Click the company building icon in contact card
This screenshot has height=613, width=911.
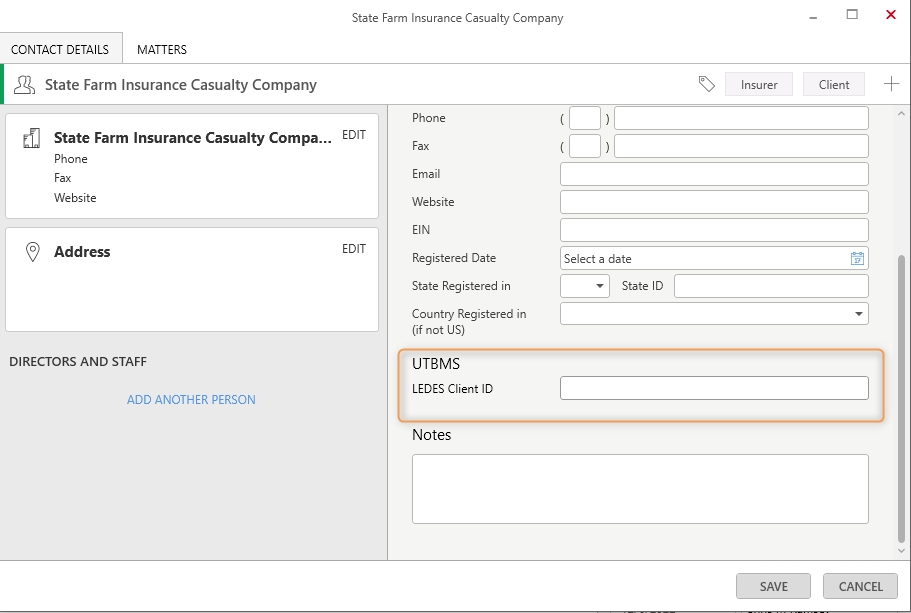[31, 138]
